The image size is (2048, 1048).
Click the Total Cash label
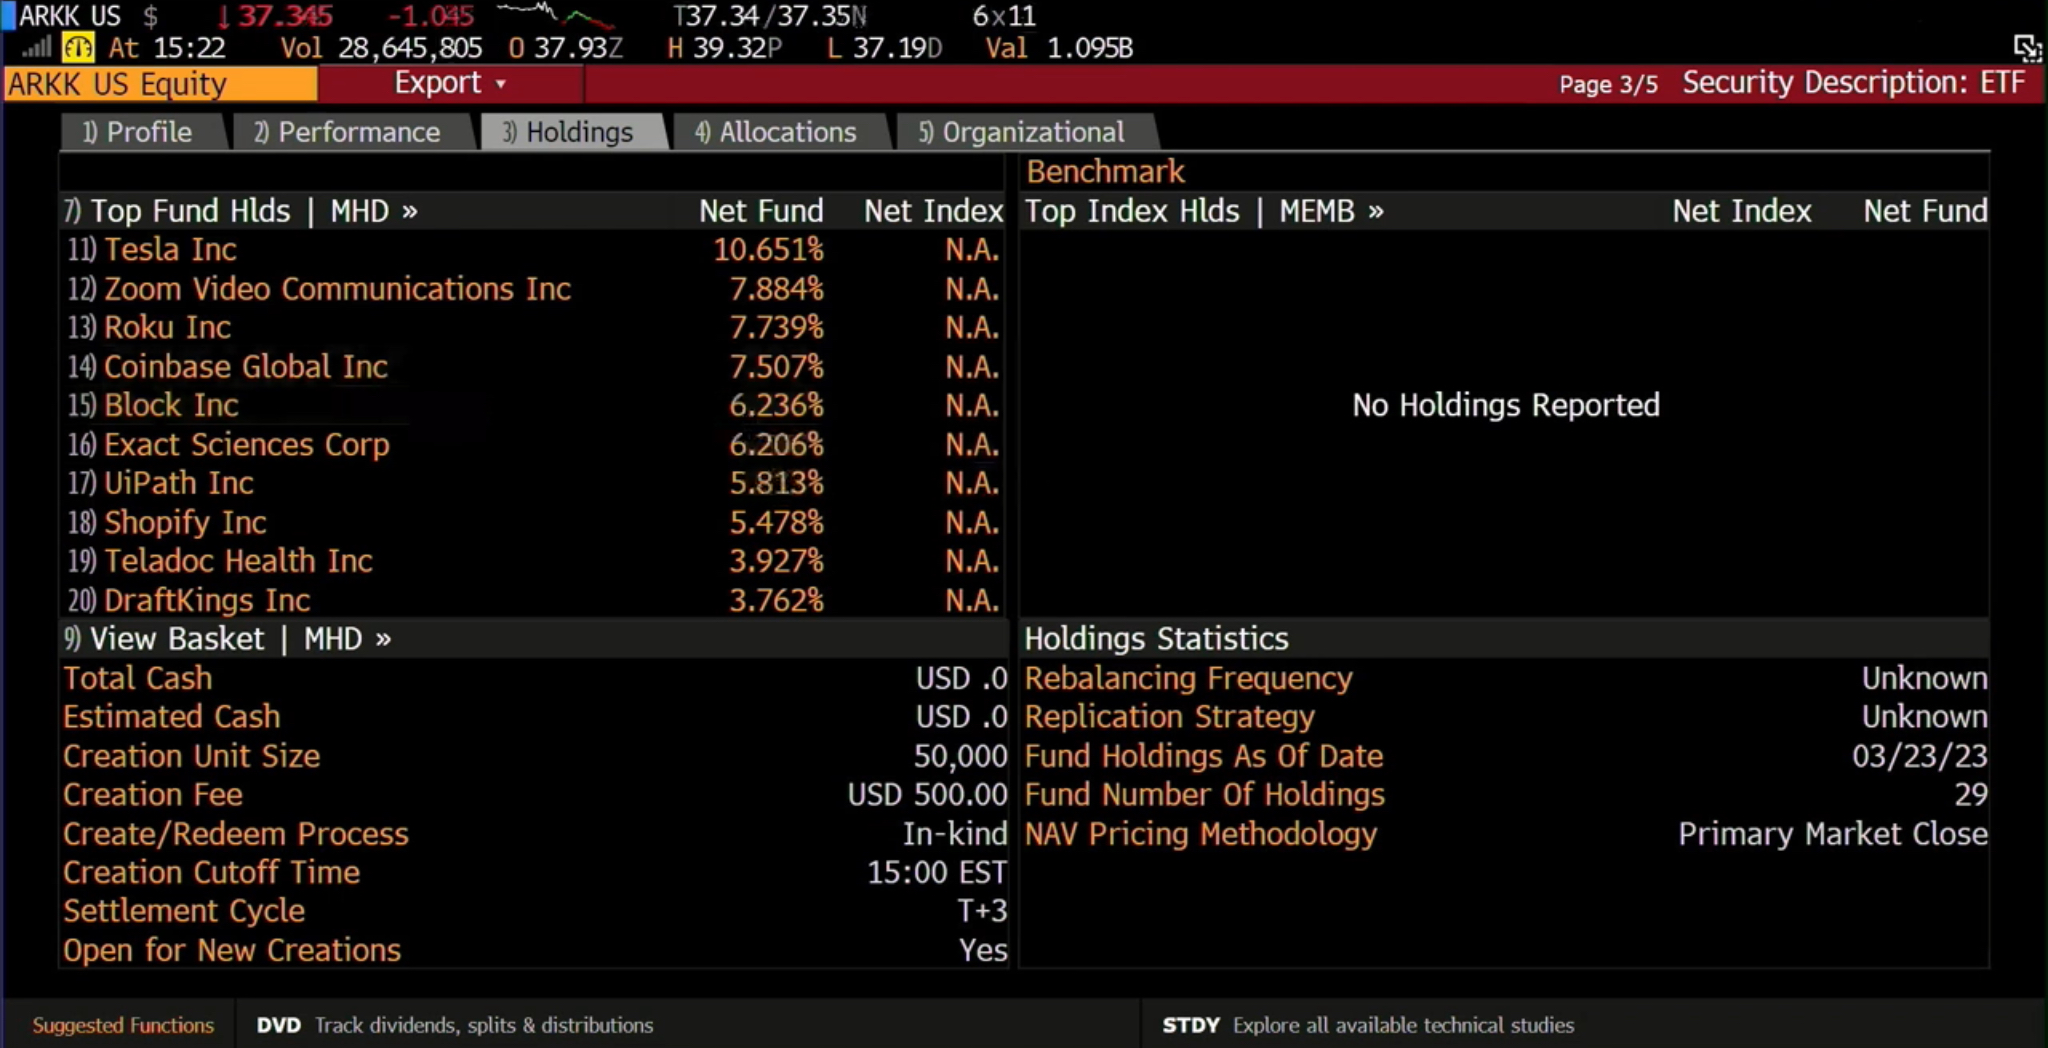click(137, 678)
